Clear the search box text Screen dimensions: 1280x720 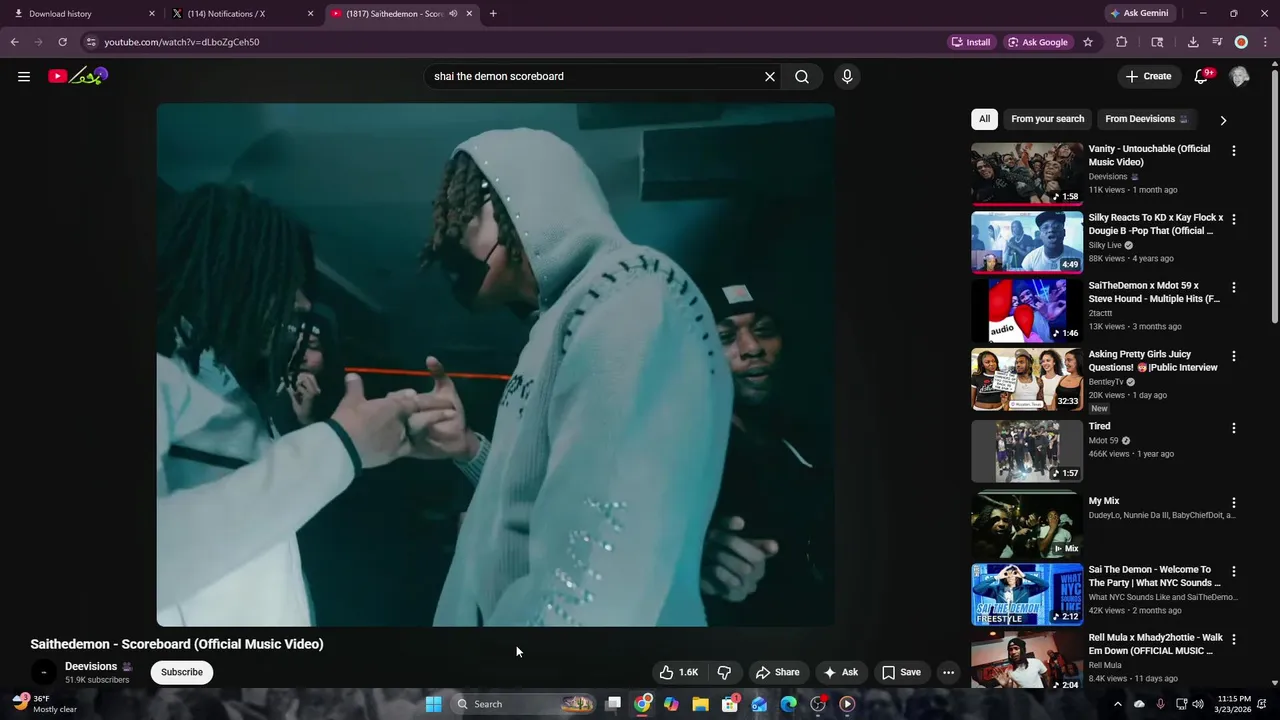pos(770,76)
